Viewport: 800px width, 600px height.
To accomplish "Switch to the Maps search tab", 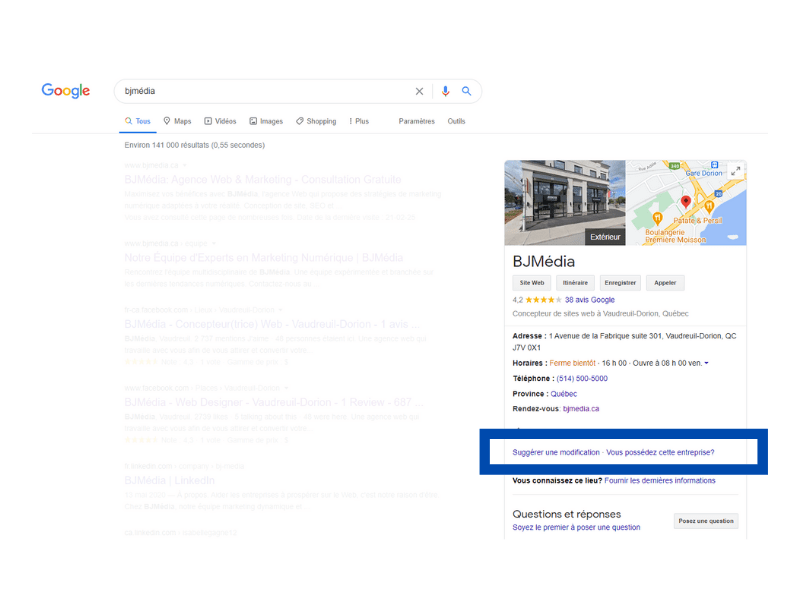I will (x=177, y=120).
